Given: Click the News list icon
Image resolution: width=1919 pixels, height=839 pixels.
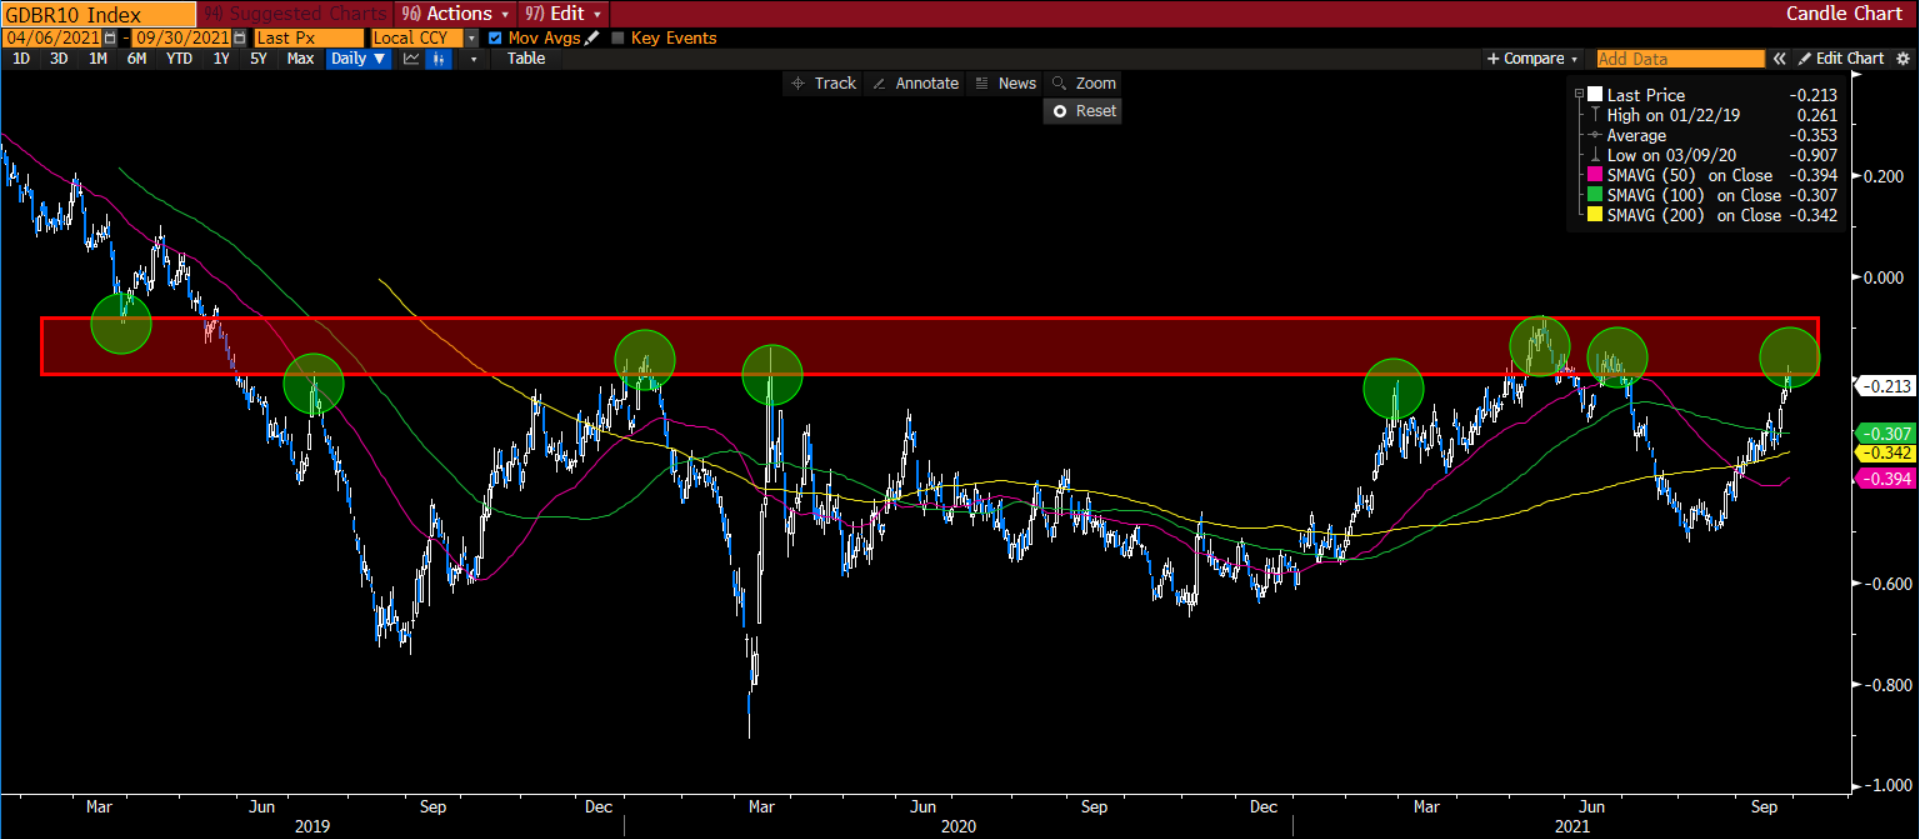Looking at the screenshot, I should [x=982, y=84].
